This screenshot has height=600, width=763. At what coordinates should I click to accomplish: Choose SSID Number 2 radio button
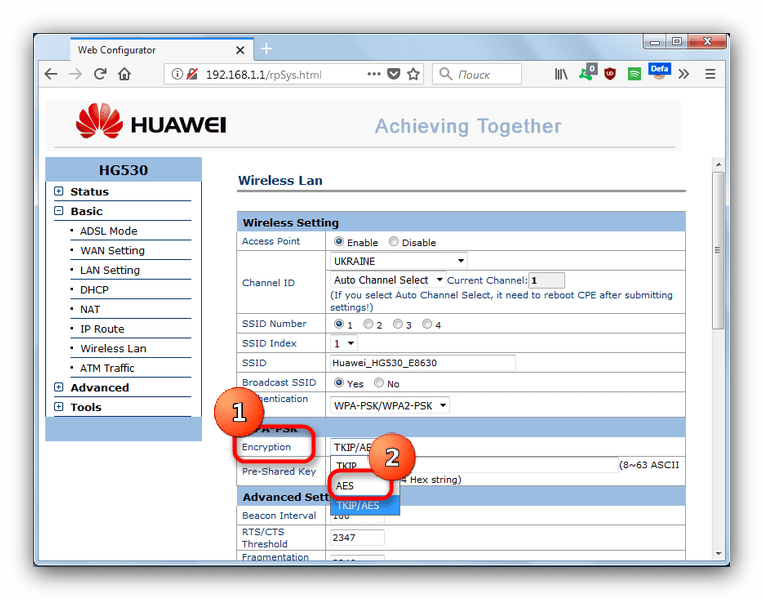pos(368,324)
